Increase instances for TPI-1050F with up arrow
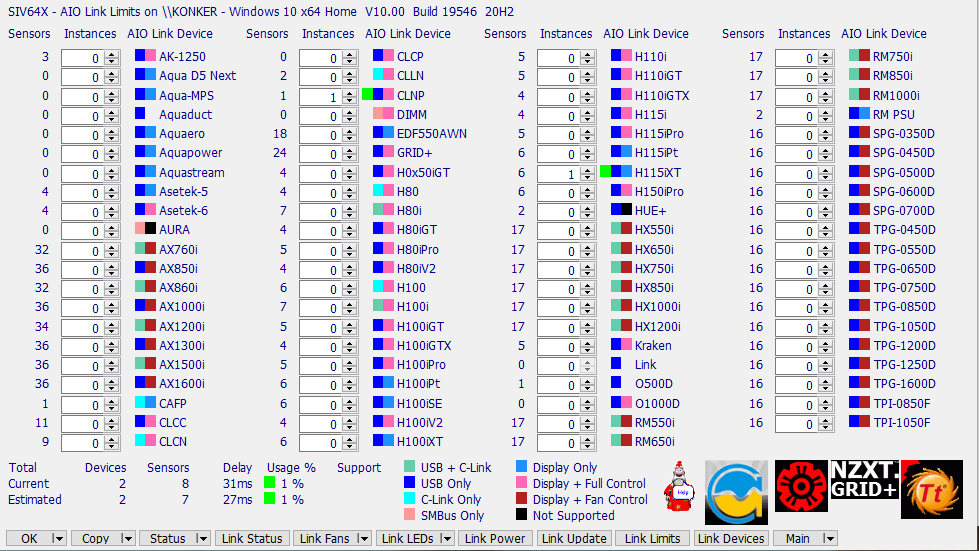979x551 pixels. (x=825, y=420)
